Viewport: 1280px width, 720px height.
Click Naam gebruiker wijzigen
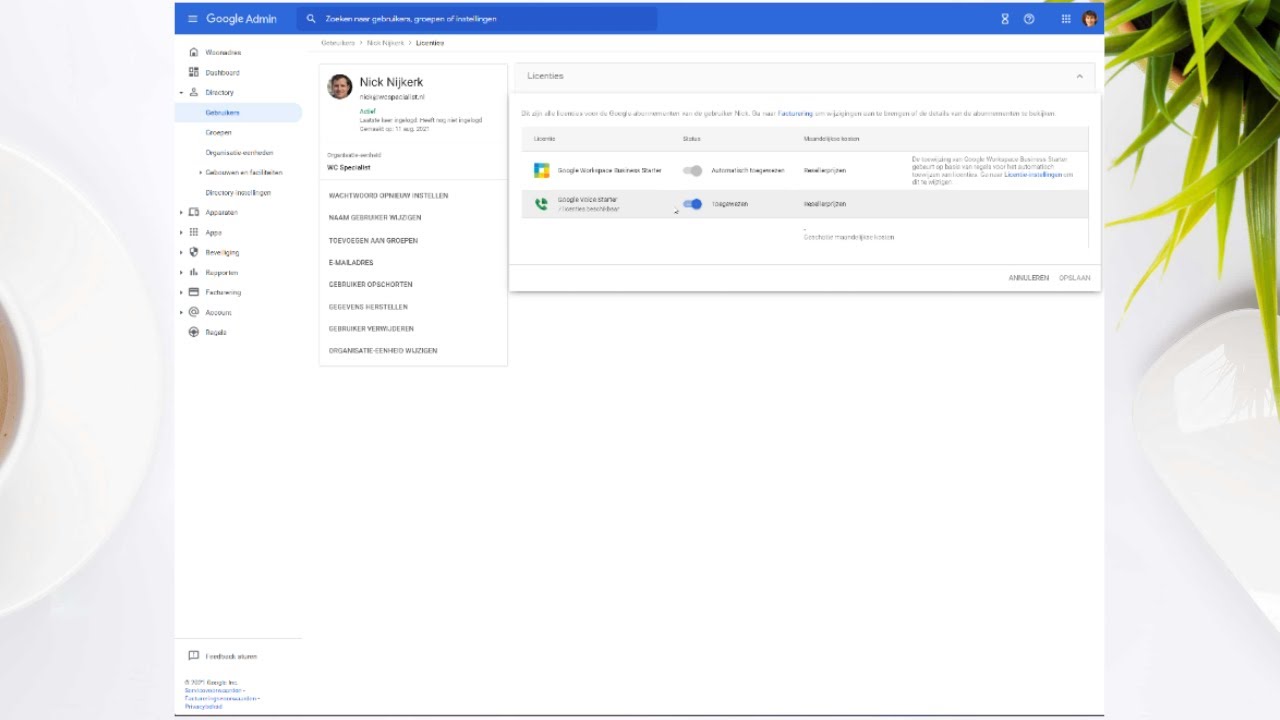pos(375,218)
